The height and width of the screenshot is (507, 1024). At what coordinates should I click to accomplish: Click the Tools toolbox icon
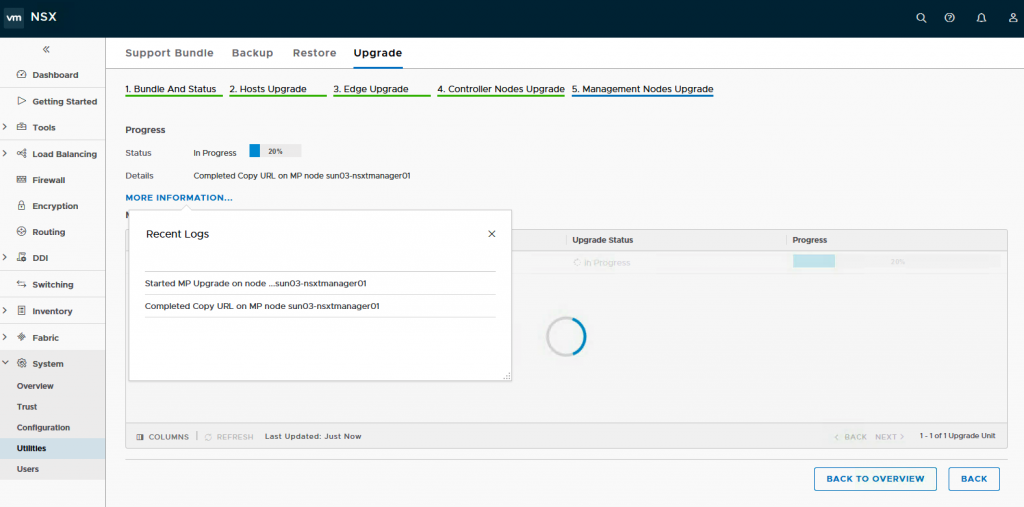click(21, 127)
